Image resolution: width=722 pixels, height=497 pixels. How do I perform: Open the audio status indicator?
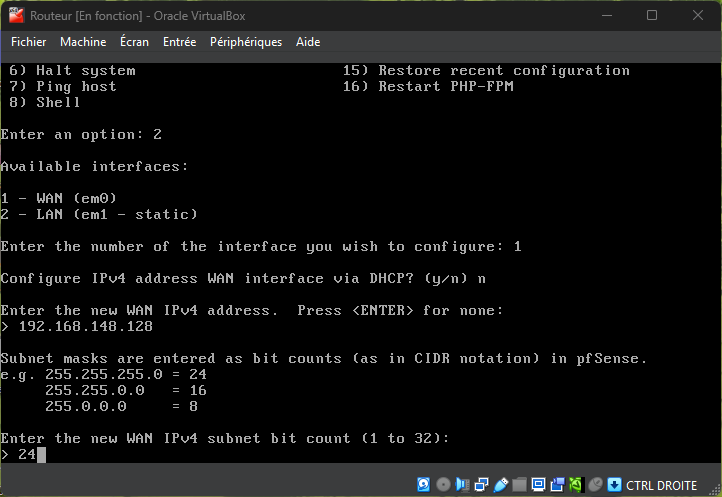pos(462,485)
